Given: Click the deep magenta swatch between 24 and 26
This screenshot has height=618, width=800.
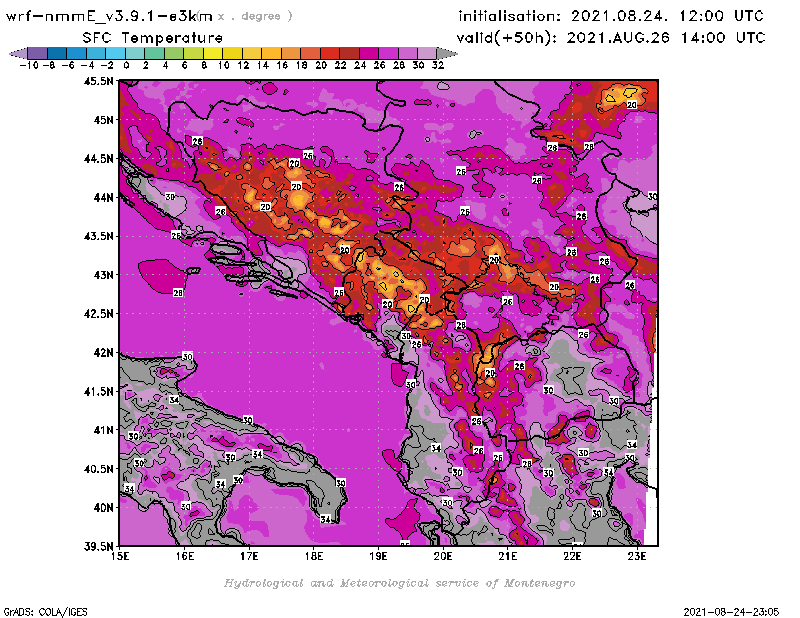Looking at the screenshot, I should click(x=368, y=54).
